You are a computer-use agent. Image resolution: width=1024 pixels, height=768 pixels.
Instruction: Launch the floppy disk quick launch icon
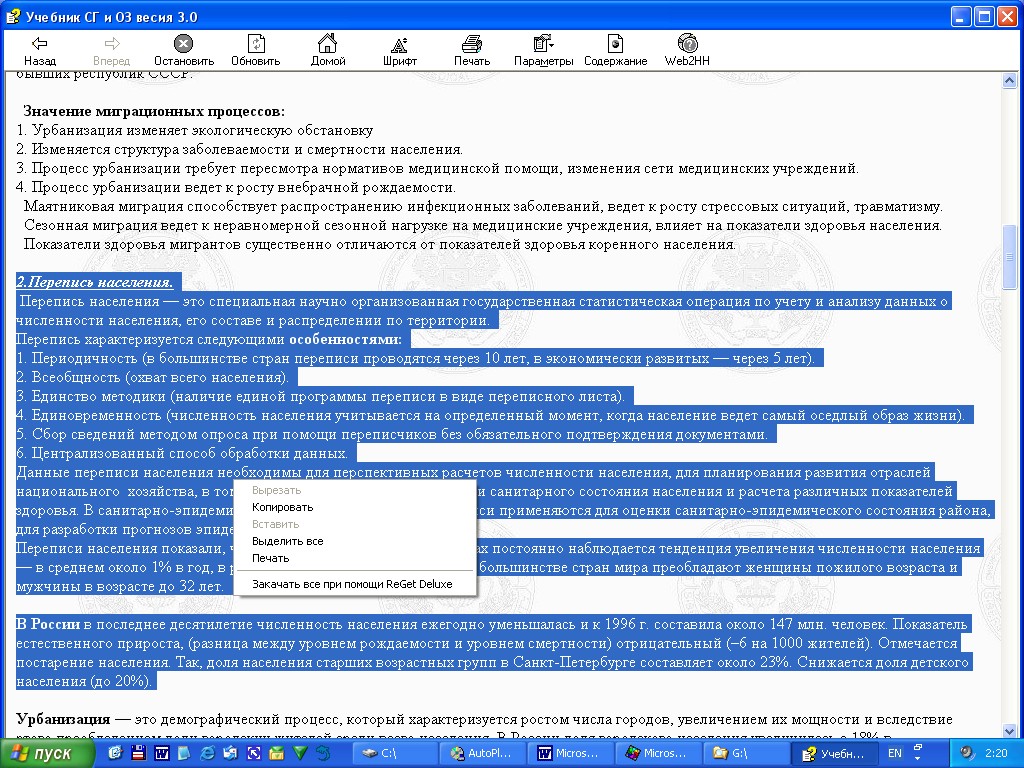click(x=138, y=753)
